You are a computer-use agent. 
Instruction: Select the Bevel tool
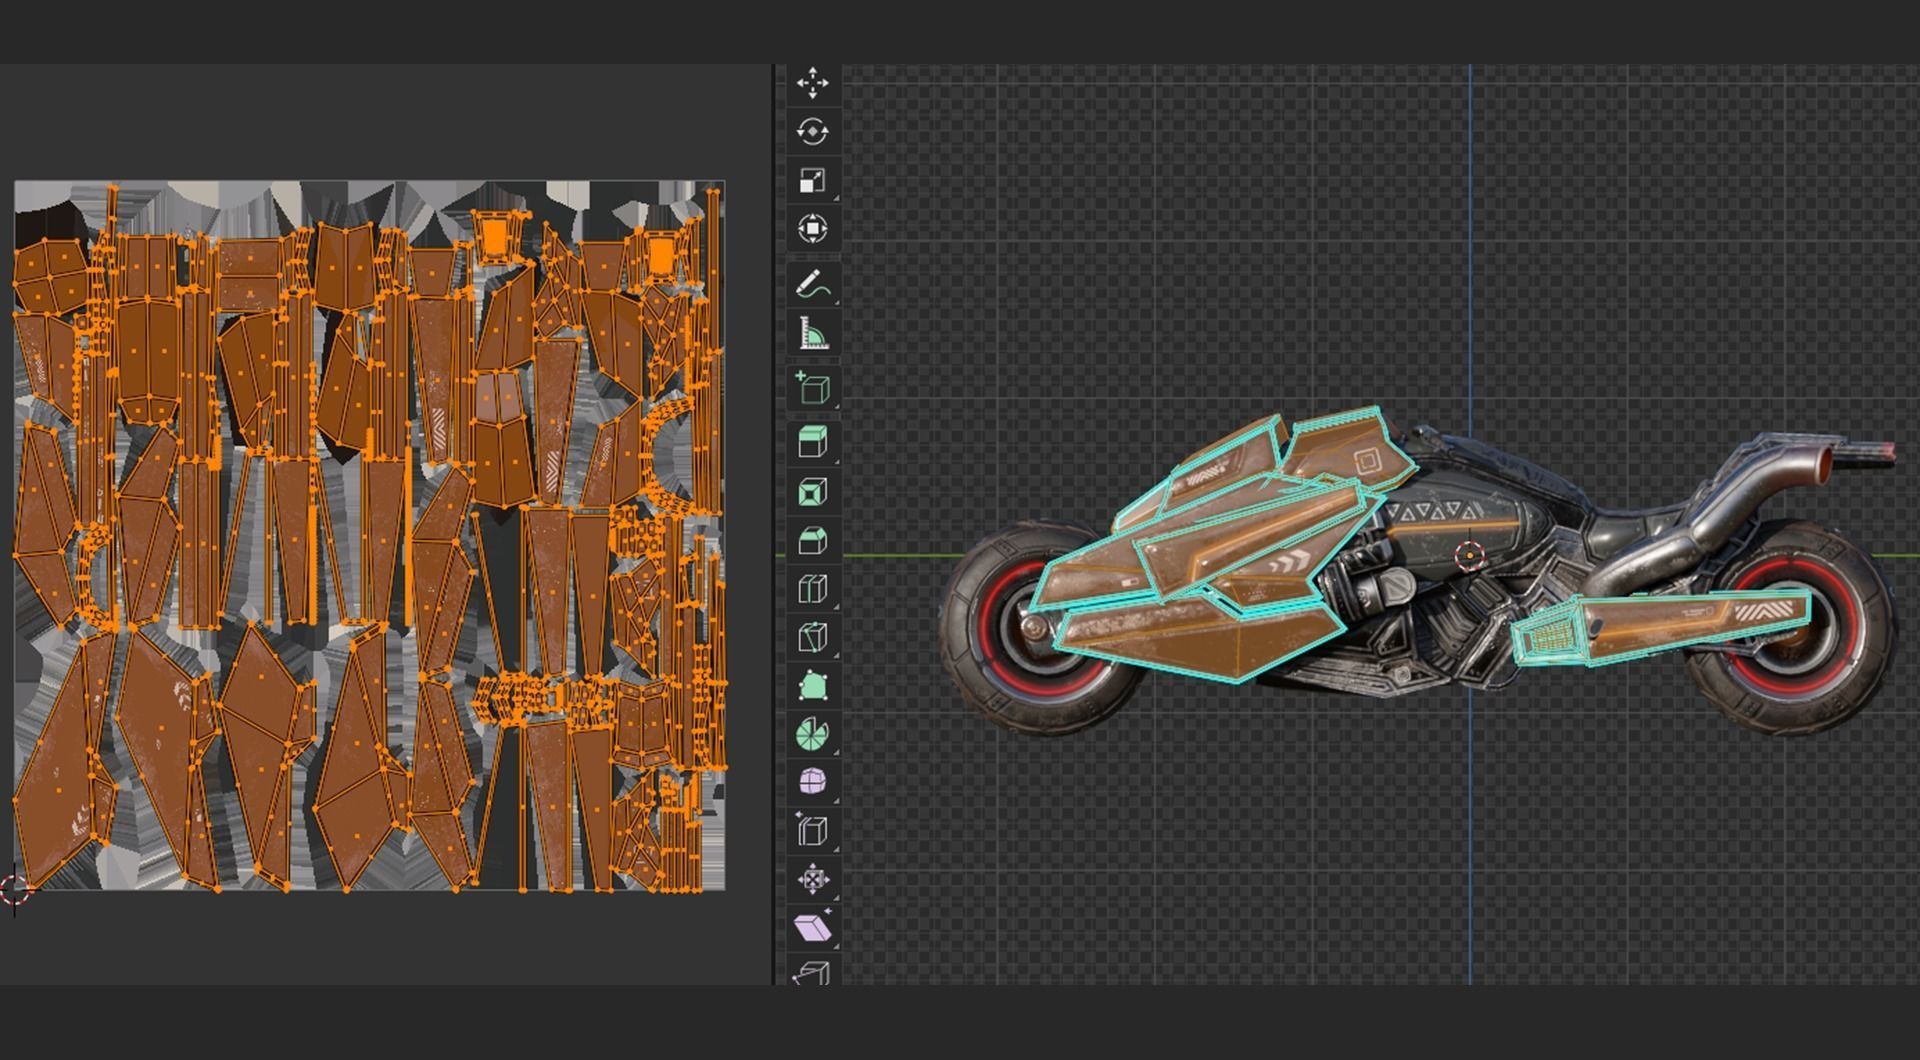[812, 540]
